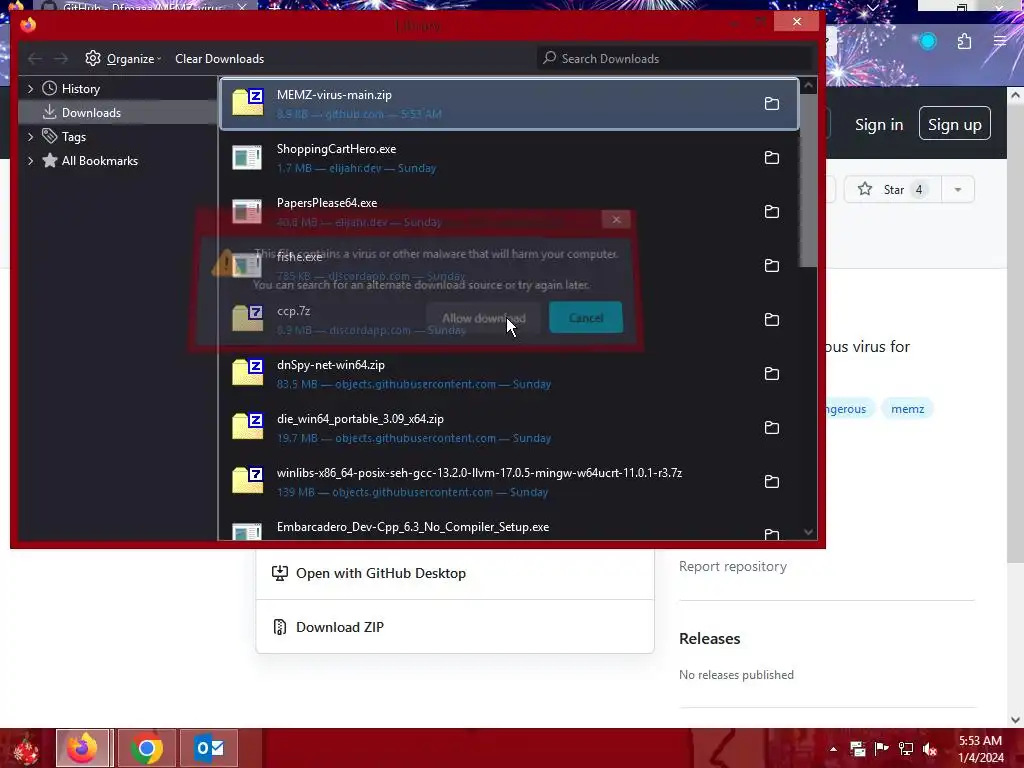
Task: Focus the Search Downloads field
Action: tap(675, 59)
